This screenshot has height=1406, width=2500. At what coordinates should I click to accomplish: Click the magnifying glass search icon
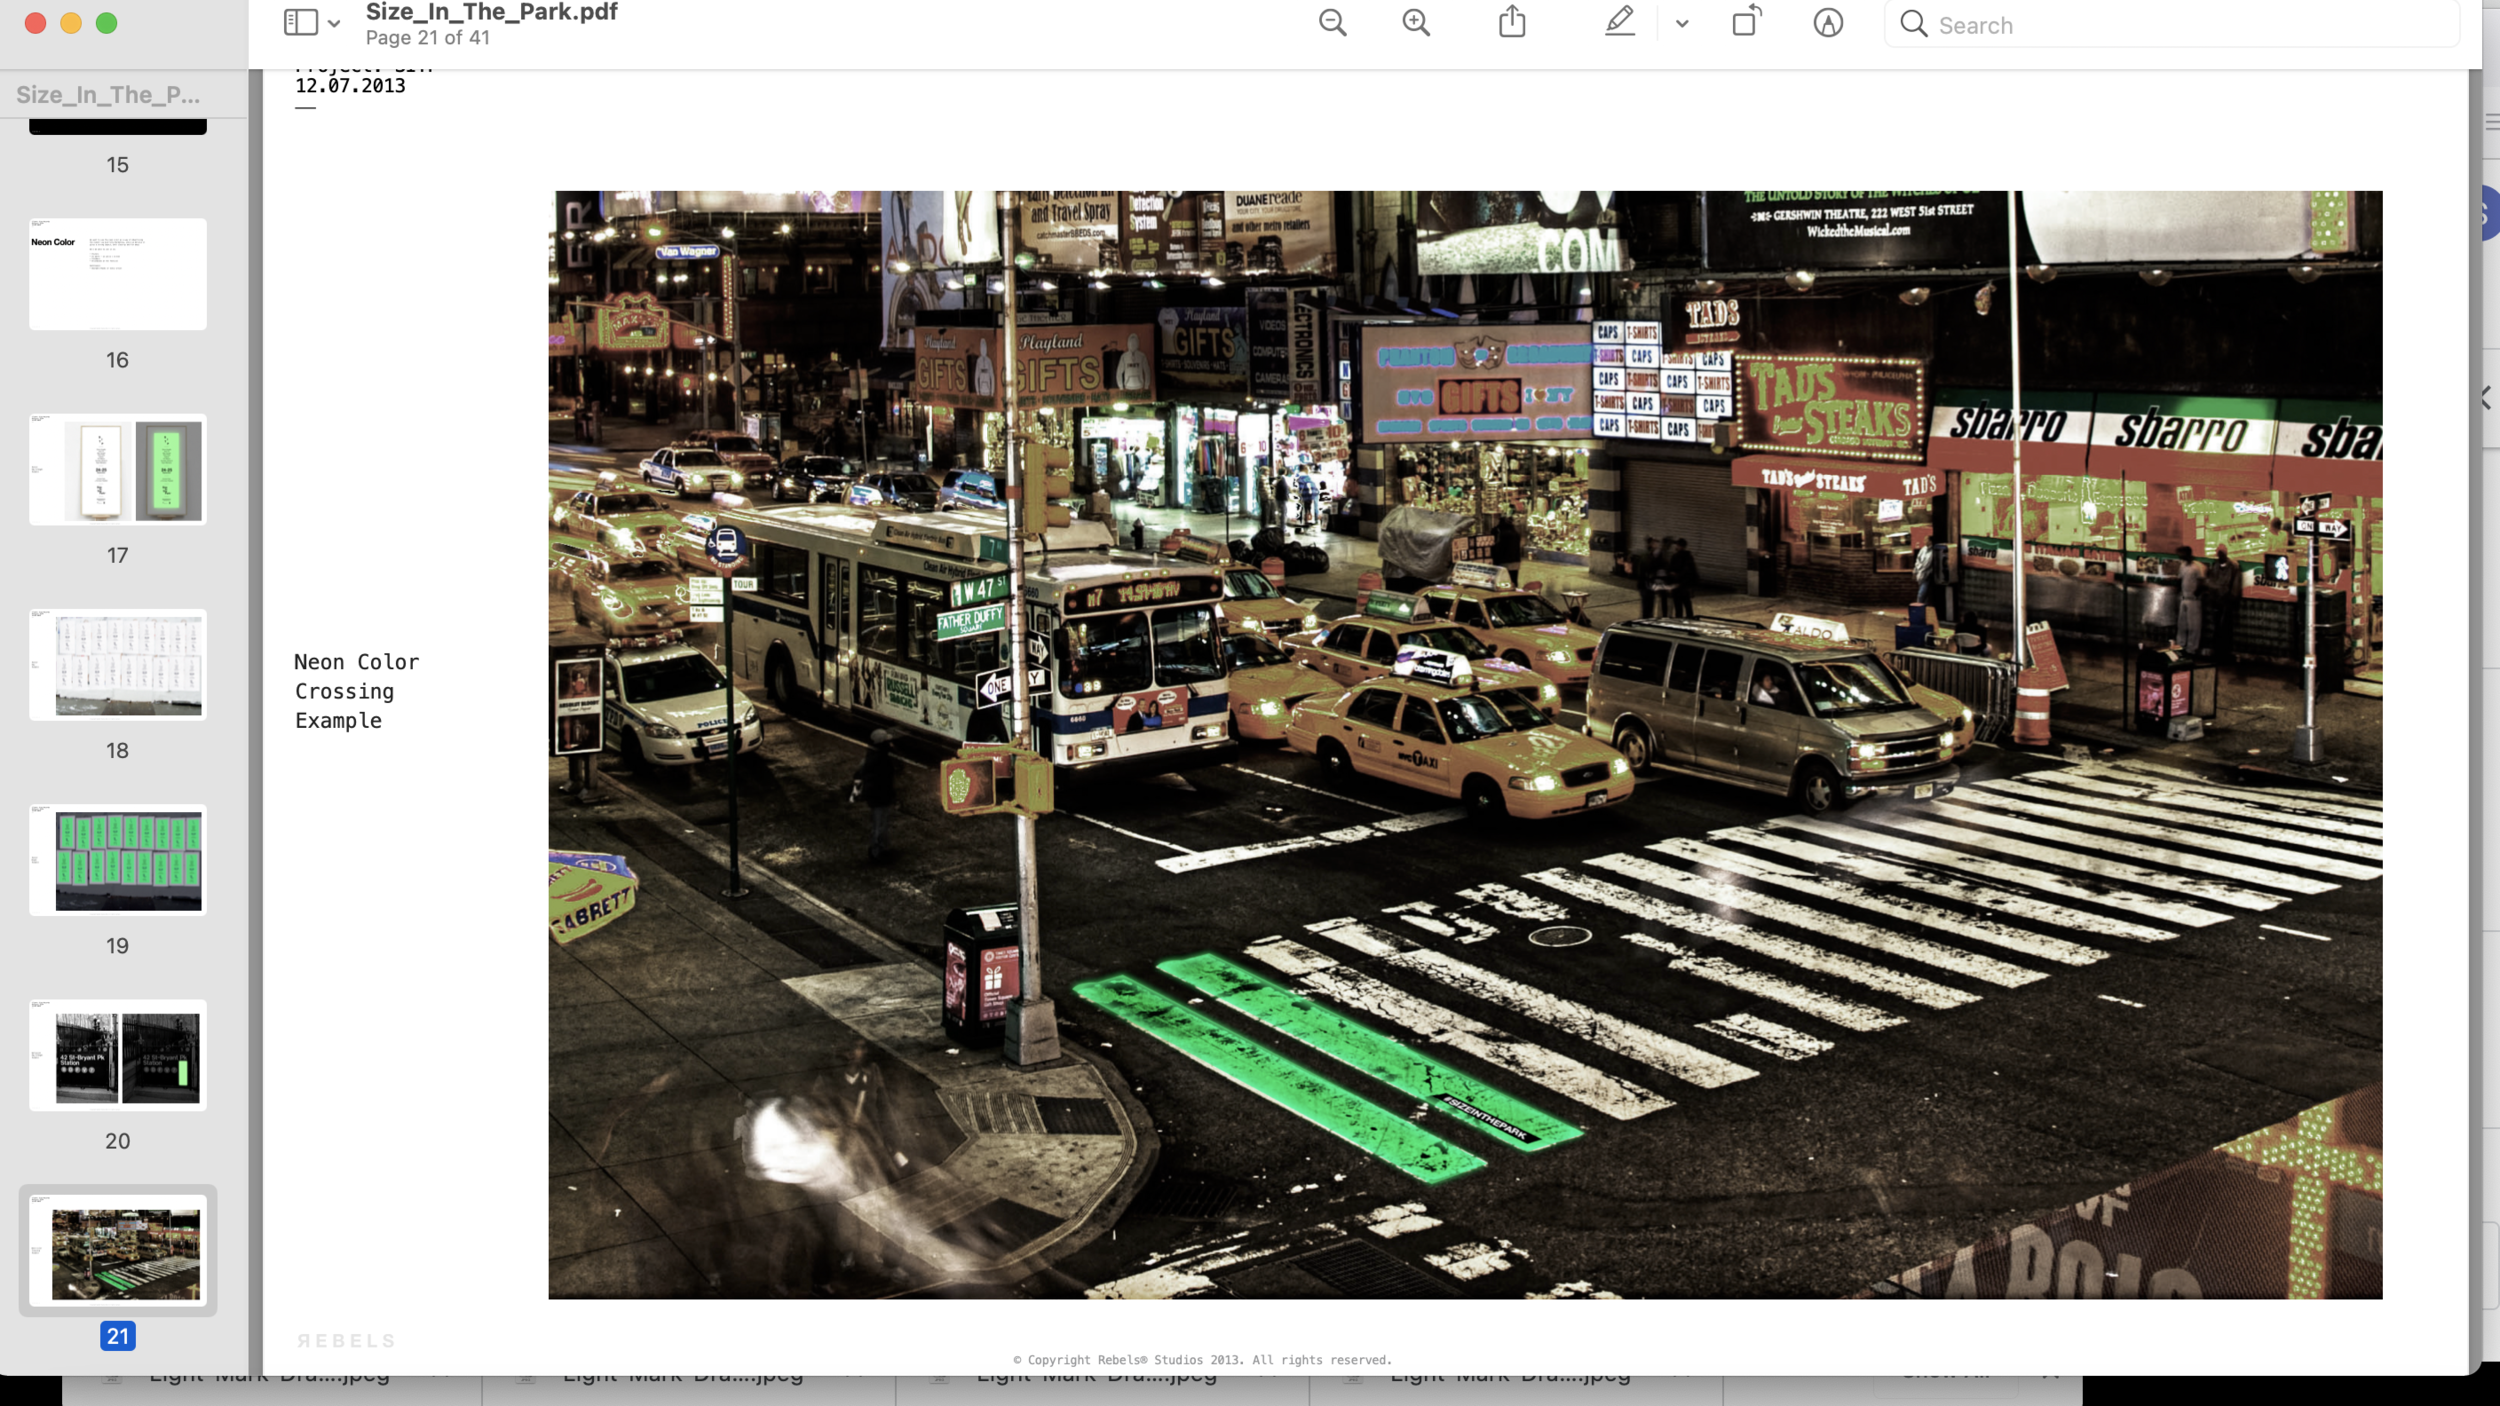1913,24
